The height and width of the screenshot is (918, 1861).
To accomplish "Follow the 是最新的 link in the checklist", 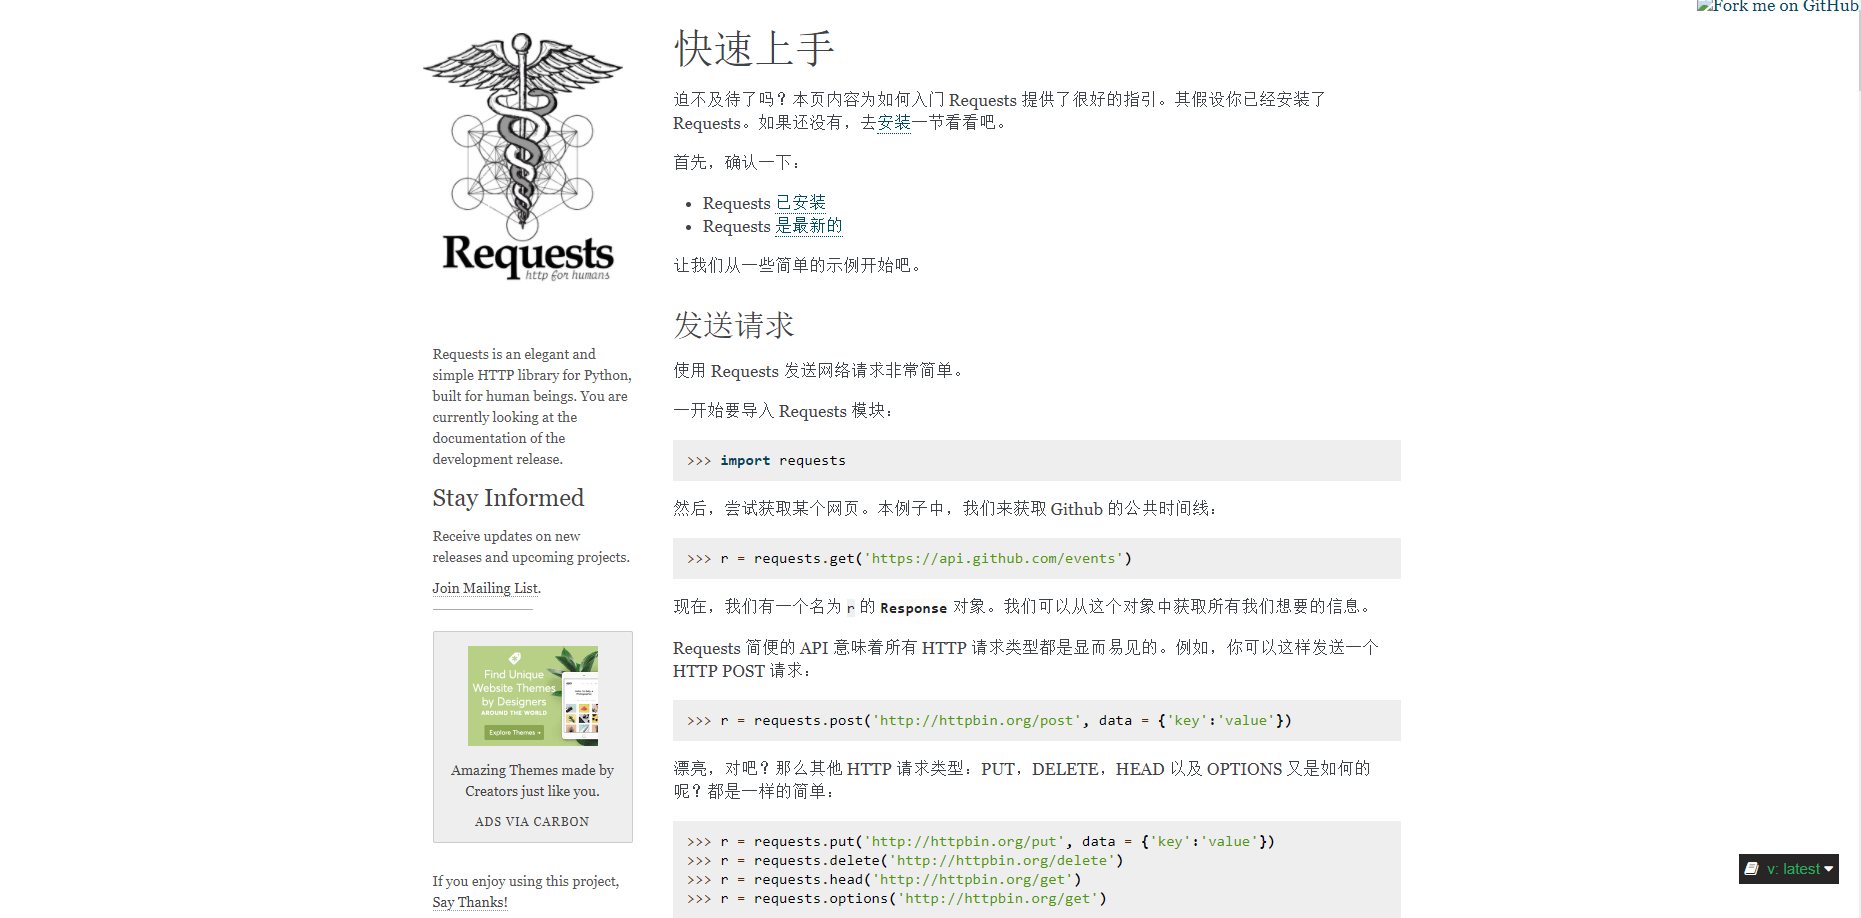I will tap(809, 226).
